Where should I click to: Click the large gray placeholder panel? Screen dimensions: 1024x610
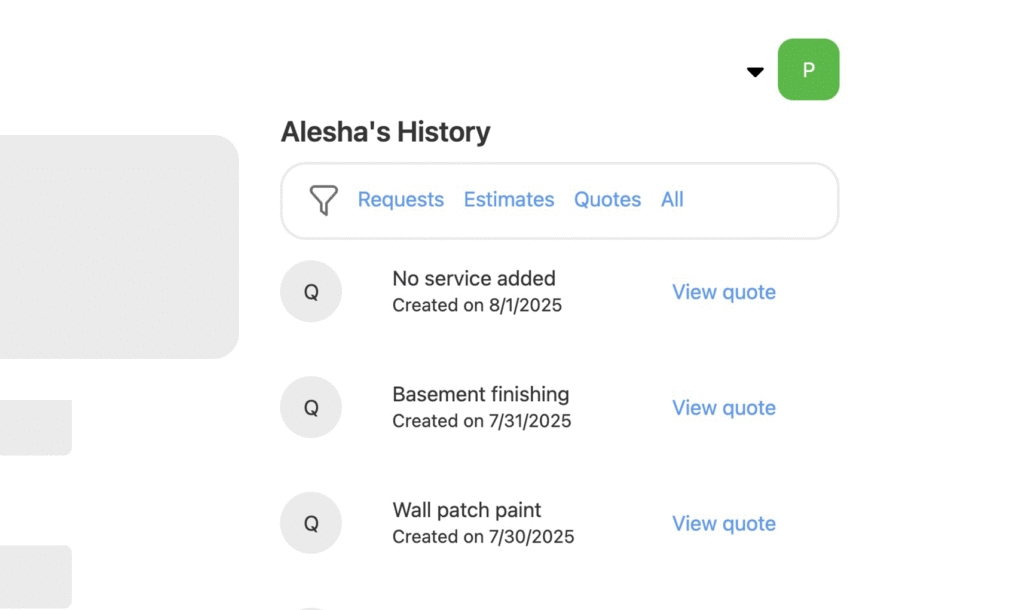(x=115, y=246)
